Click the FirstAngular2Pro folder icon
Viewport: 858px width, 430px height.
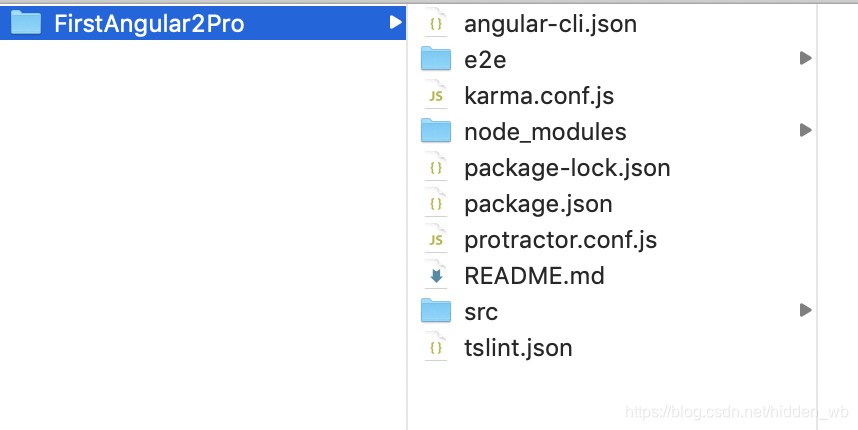[x=26, y=22]
